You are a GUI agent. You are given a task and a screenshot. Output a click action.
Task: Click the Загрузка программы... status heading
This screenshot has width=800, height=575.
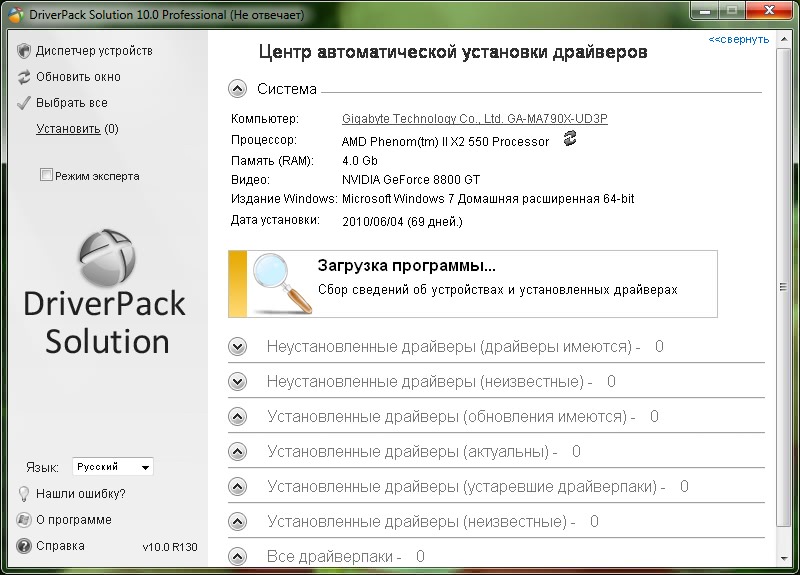coord(407,266)
